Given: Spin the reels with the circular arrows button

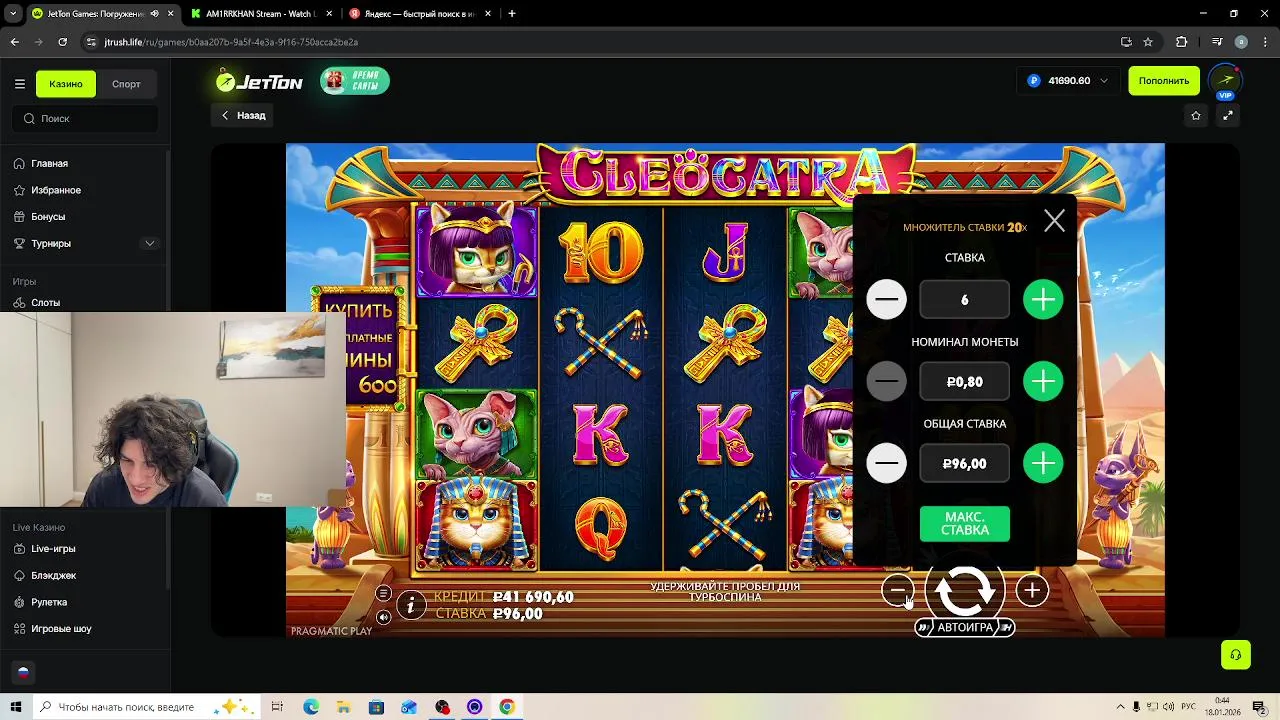Looking at the screenshot, I should (x=965, y=590).
